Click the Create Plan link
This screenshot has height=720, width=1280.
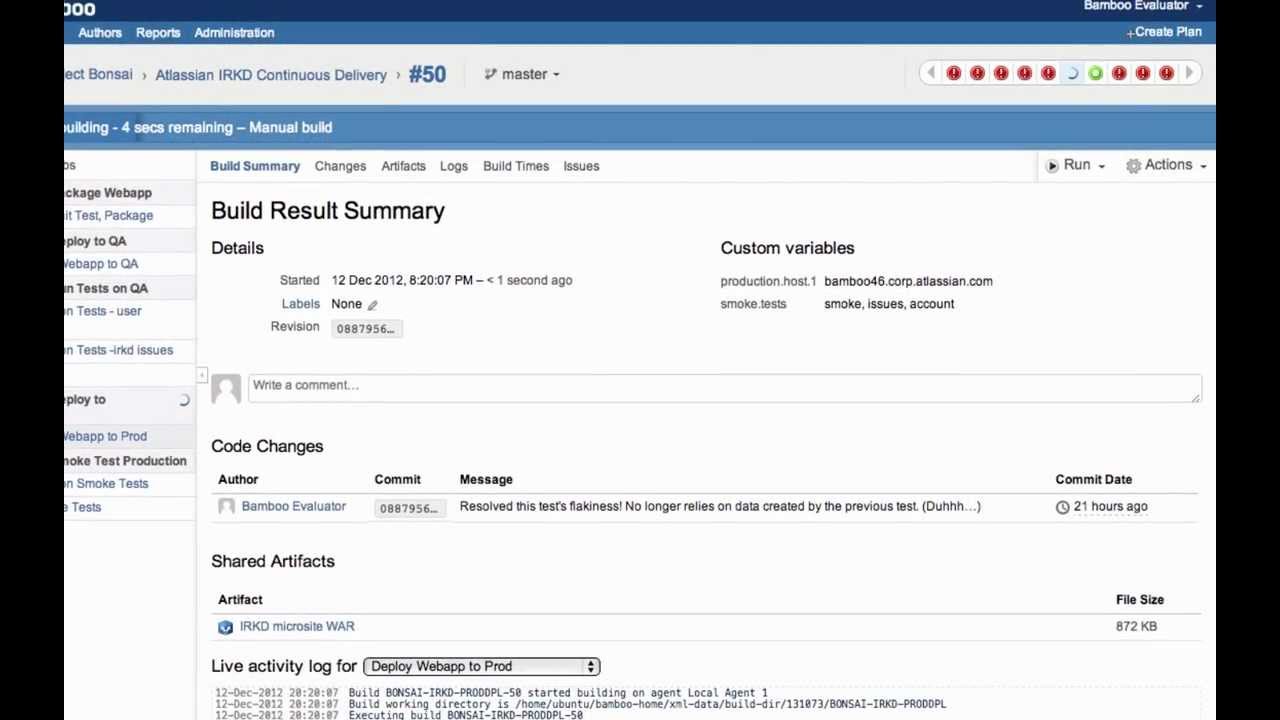[x=1164, y=32]
